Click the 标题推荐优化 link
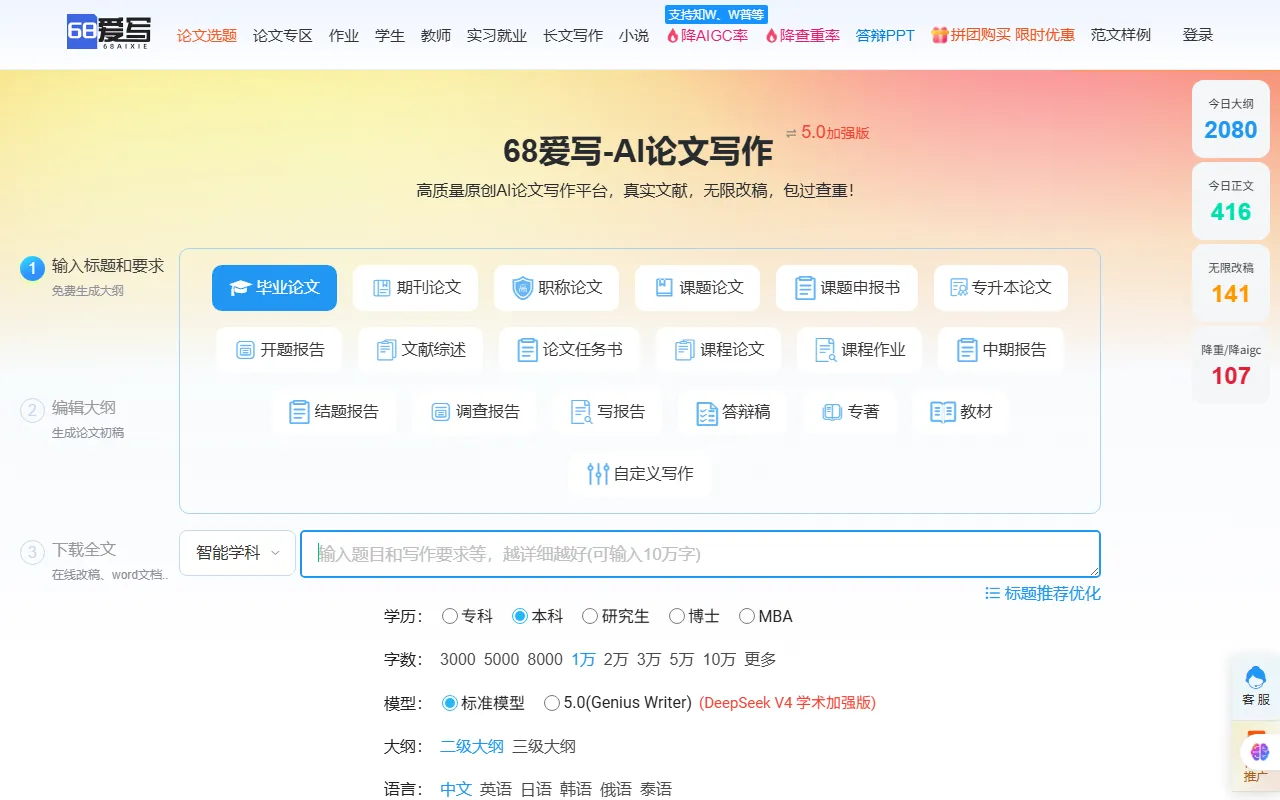 (1043, 593)
